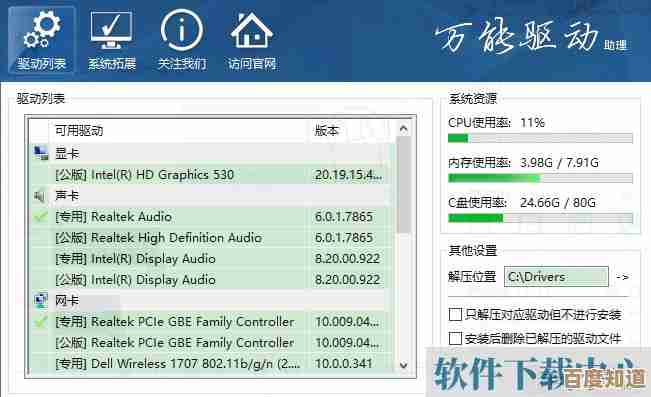
Task: Open the 系统拓展 monitor icon tab
Action: point(112,41)
